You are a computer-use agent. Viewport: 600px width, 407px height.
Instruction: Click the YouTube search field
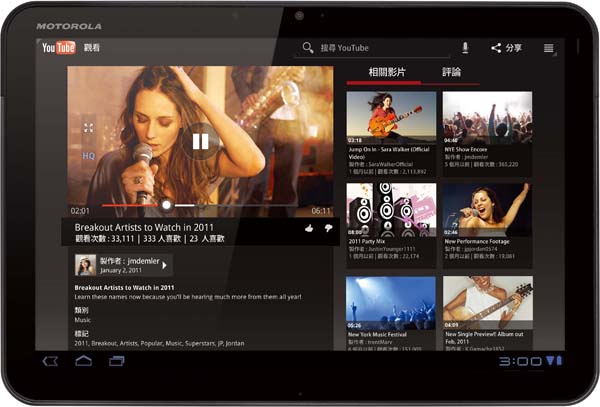coord(380,47)
